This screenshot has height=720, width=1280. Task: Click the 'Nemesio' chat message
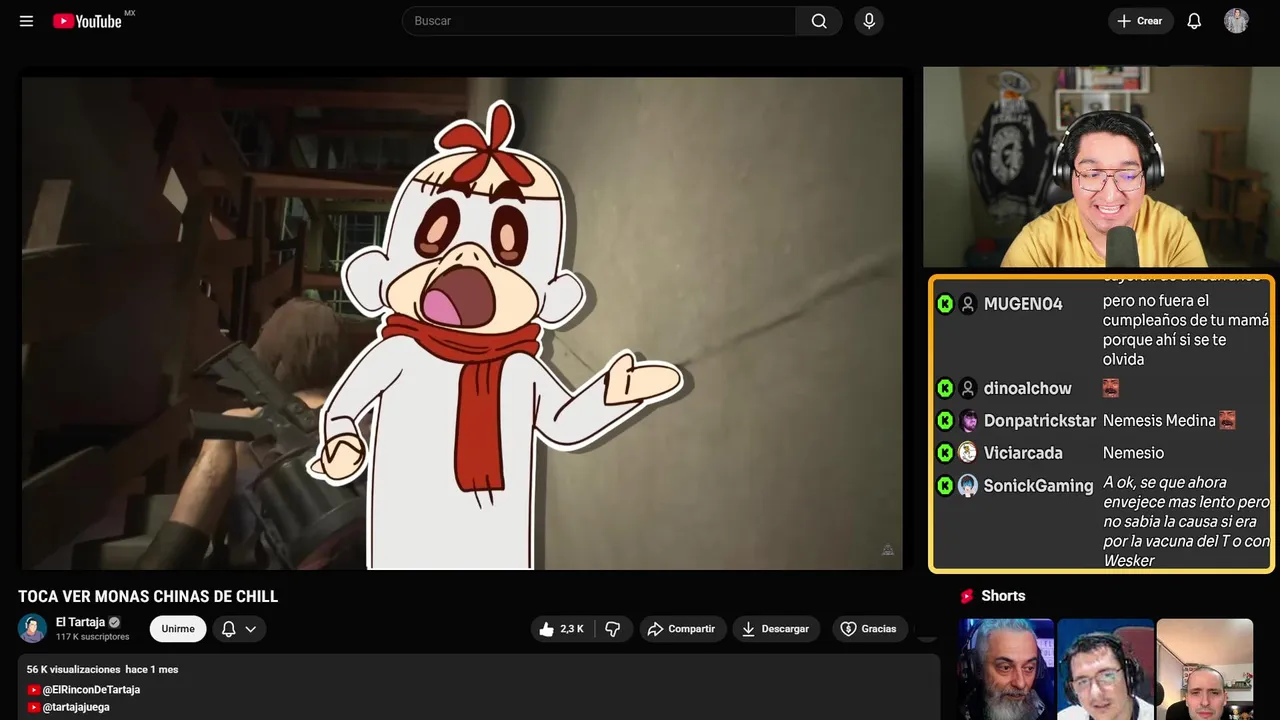pos(1133,453)
